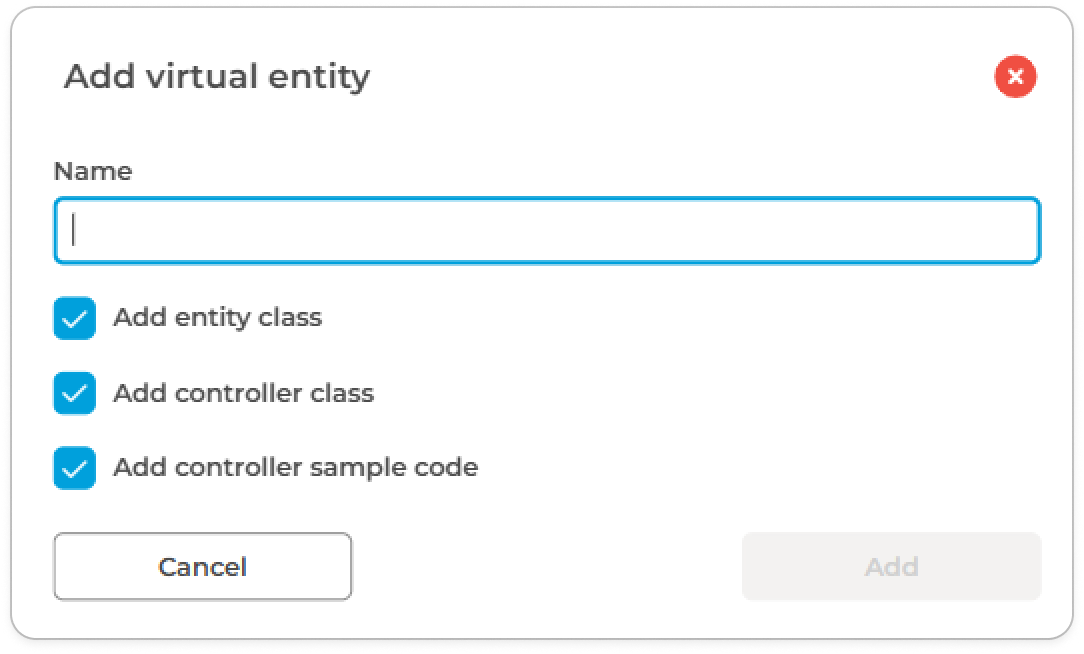
Task: Click the checkmark icon beside entity class
Action: [x=75, y=318]
